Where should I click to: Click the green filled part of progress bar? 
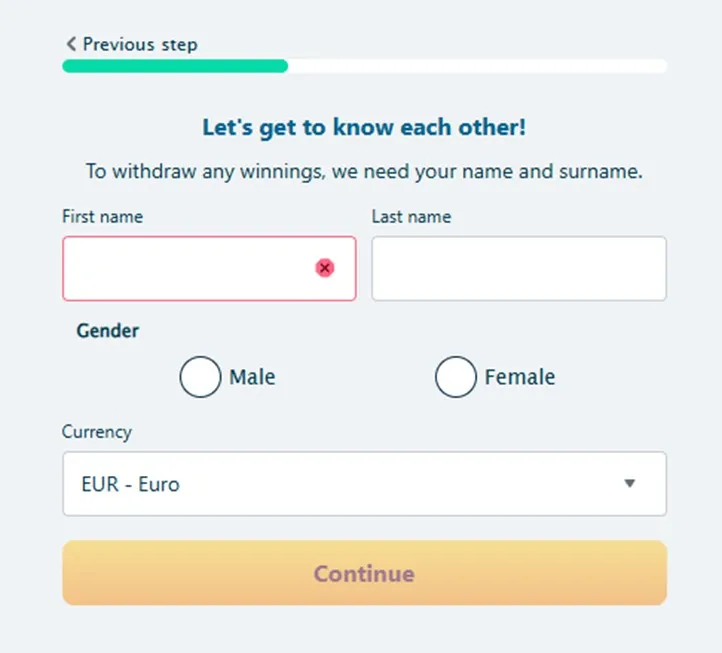tap(175, 66)
